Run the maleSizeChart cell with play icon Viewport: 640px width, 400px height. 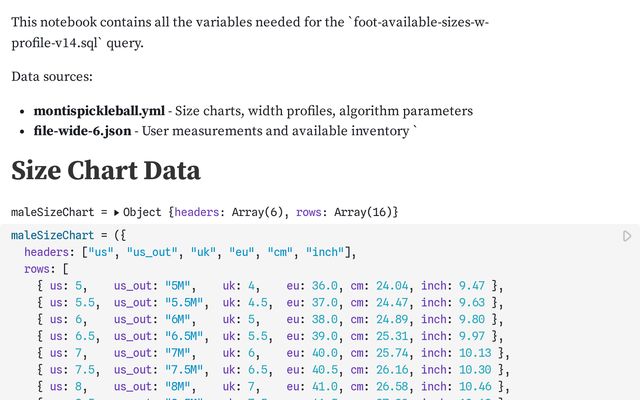627,236
